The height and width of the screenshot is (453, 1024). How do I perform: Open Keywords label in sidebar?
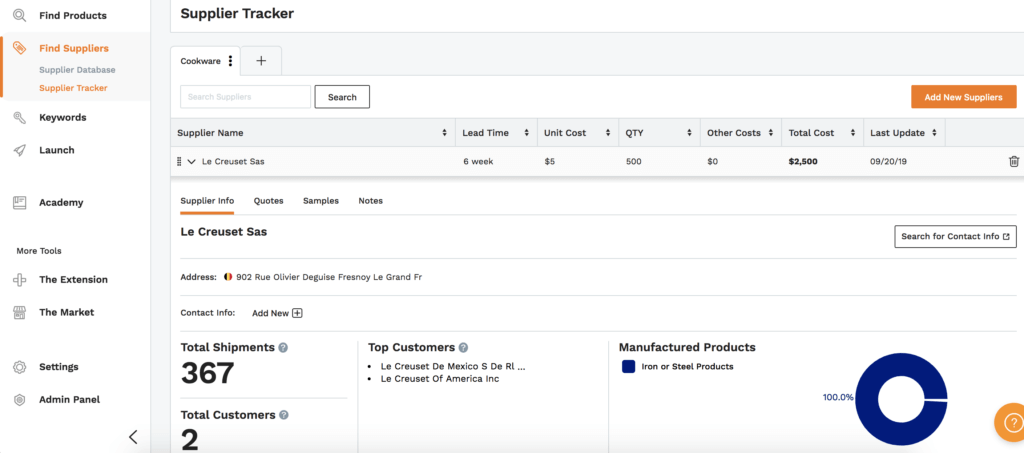63,117
